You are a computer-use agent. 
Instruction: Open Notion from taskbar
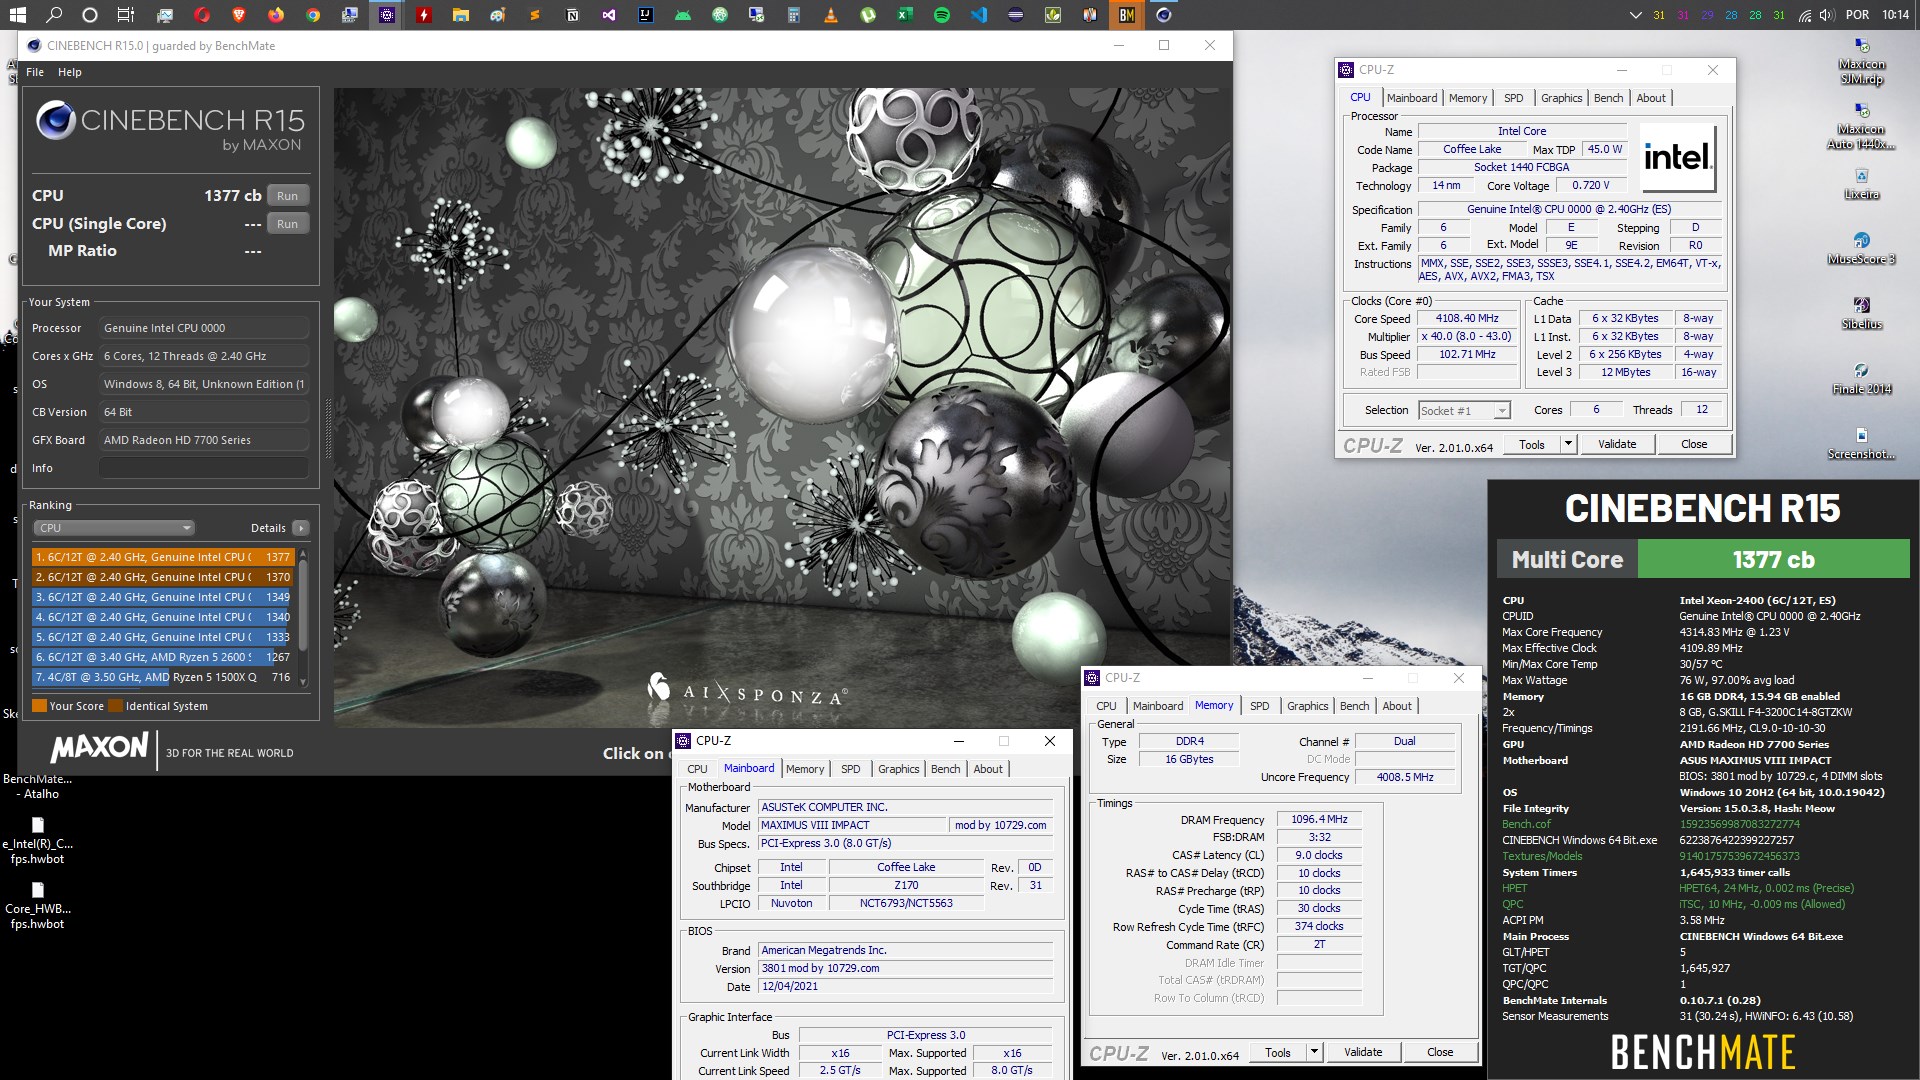pos(572,15)
